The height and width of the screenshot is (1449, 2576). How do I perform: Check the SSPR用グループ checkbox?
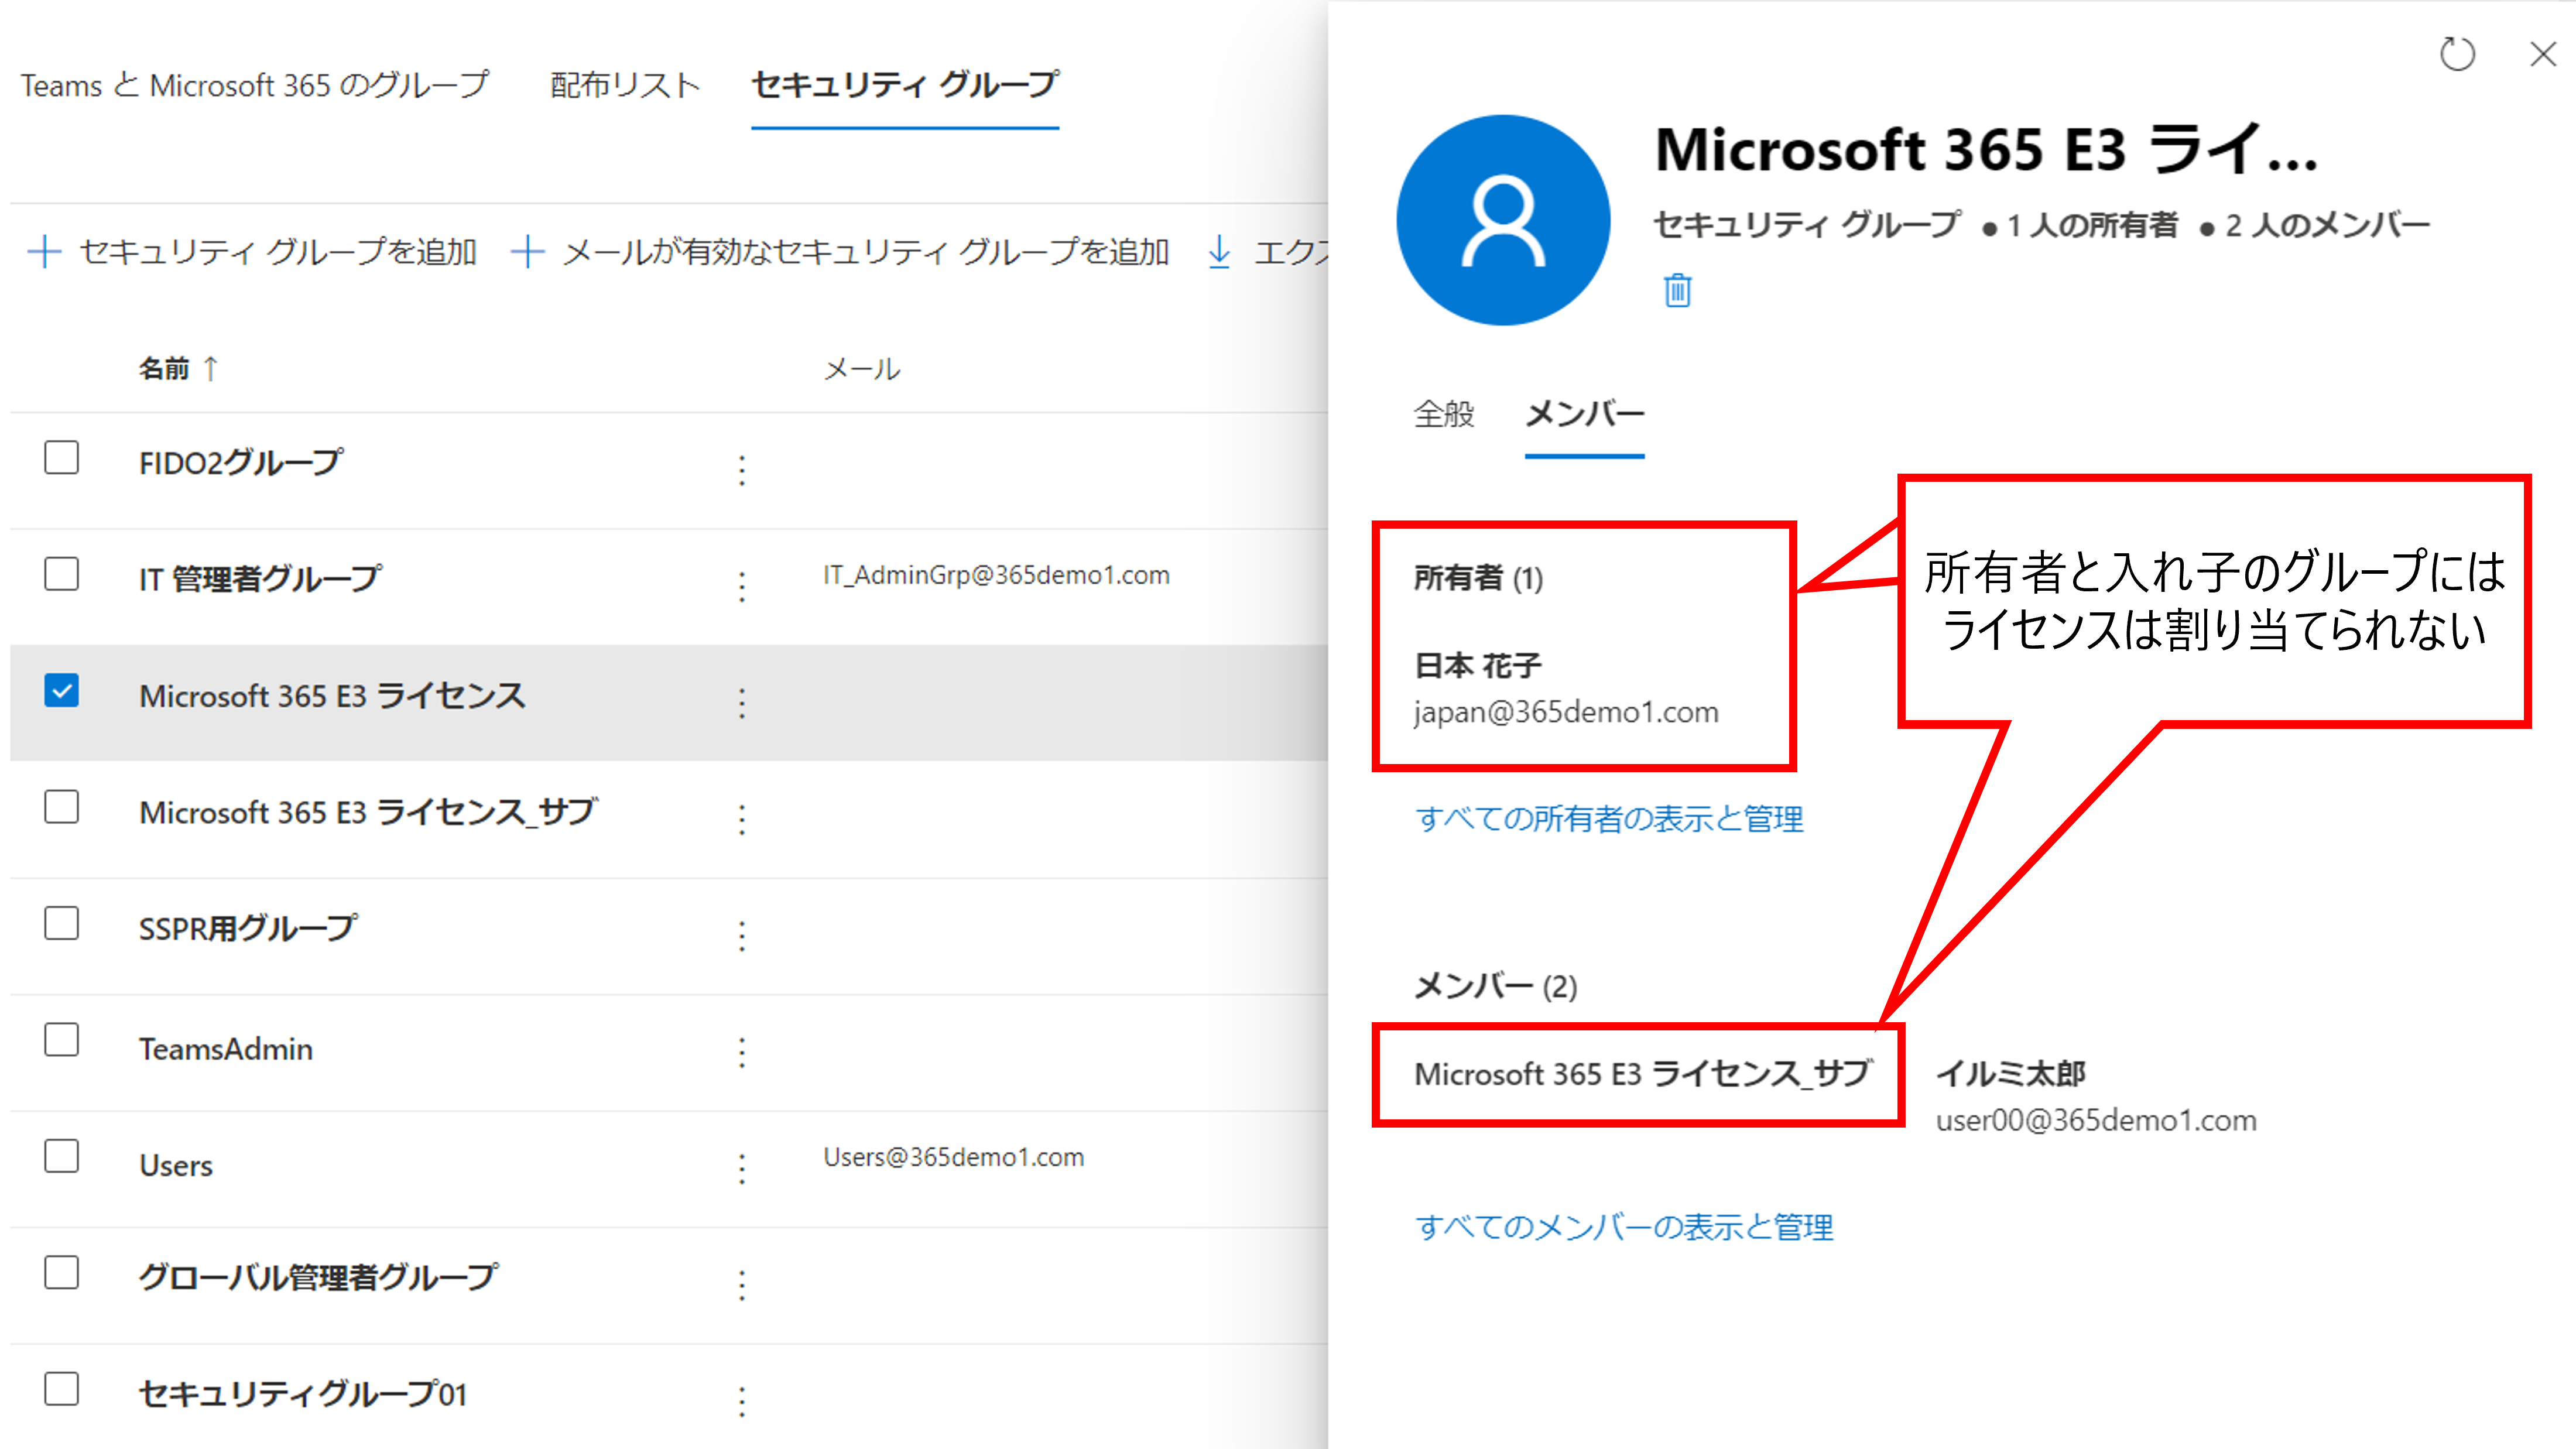tap(62, 923)
